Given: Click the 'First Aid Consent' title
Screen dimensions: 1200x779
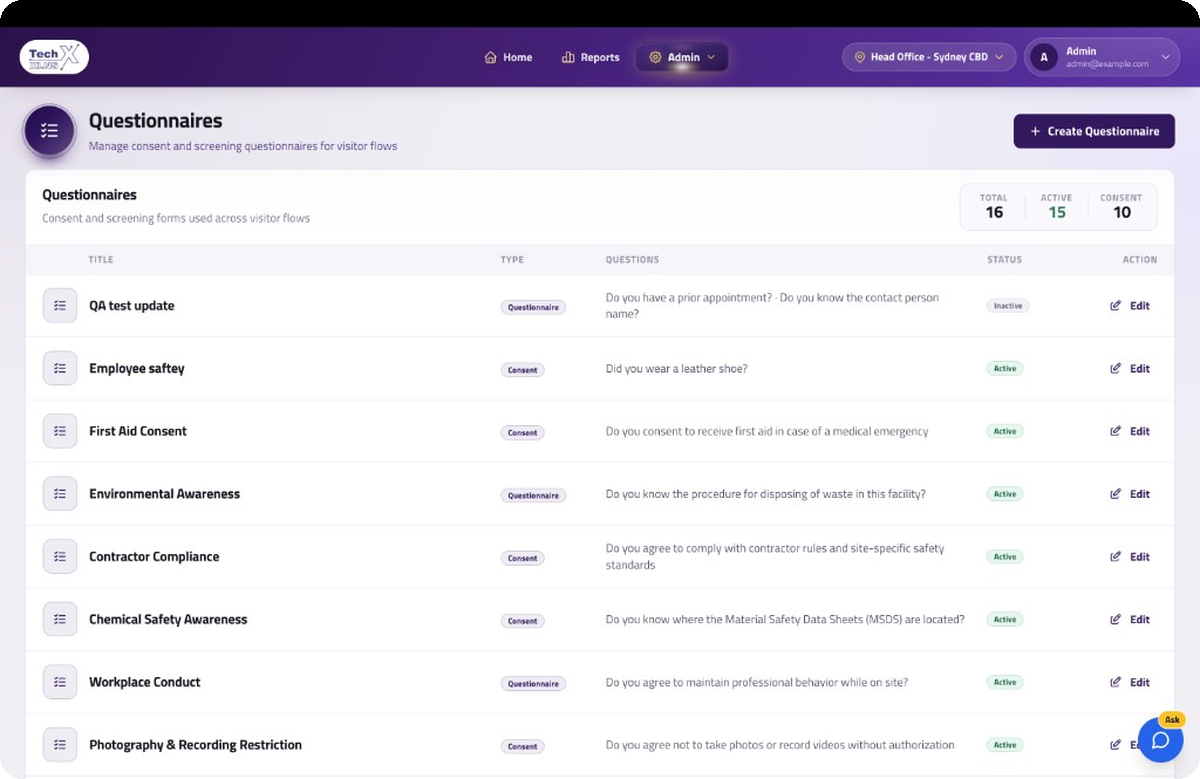Looking at the screenshot, I should pos(138,431).
